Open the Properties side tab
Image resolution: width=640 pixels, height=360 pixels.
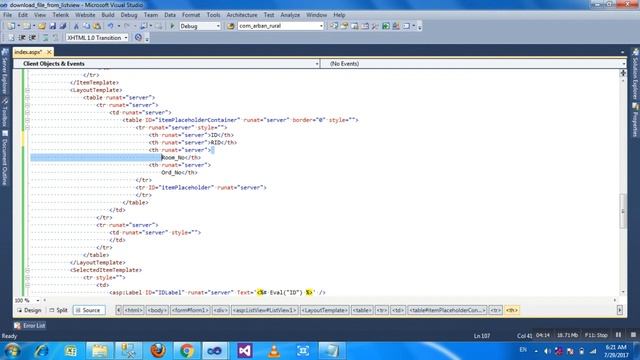(635, 121)
